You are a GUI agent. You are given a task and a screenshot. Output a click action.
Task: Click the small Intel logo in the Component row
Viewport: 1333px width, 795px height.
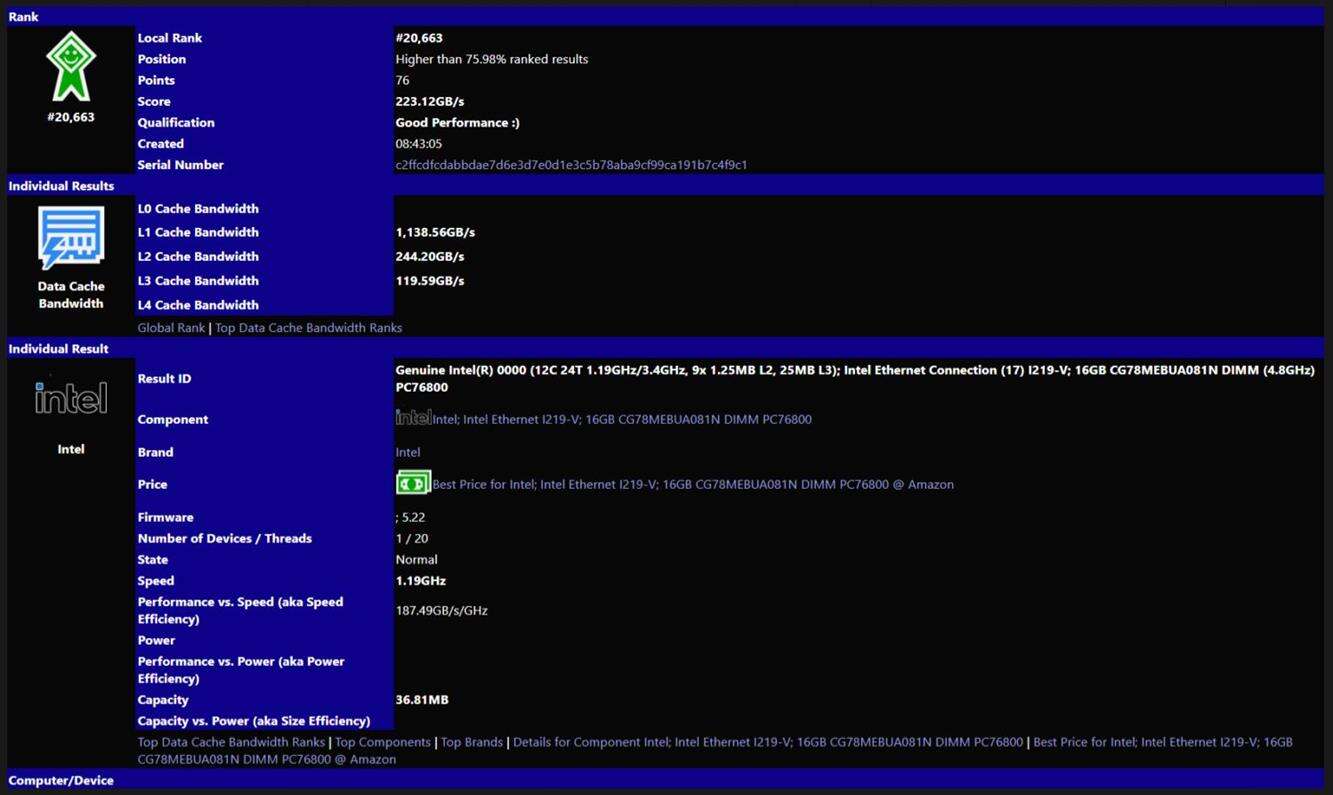(413, 418)
